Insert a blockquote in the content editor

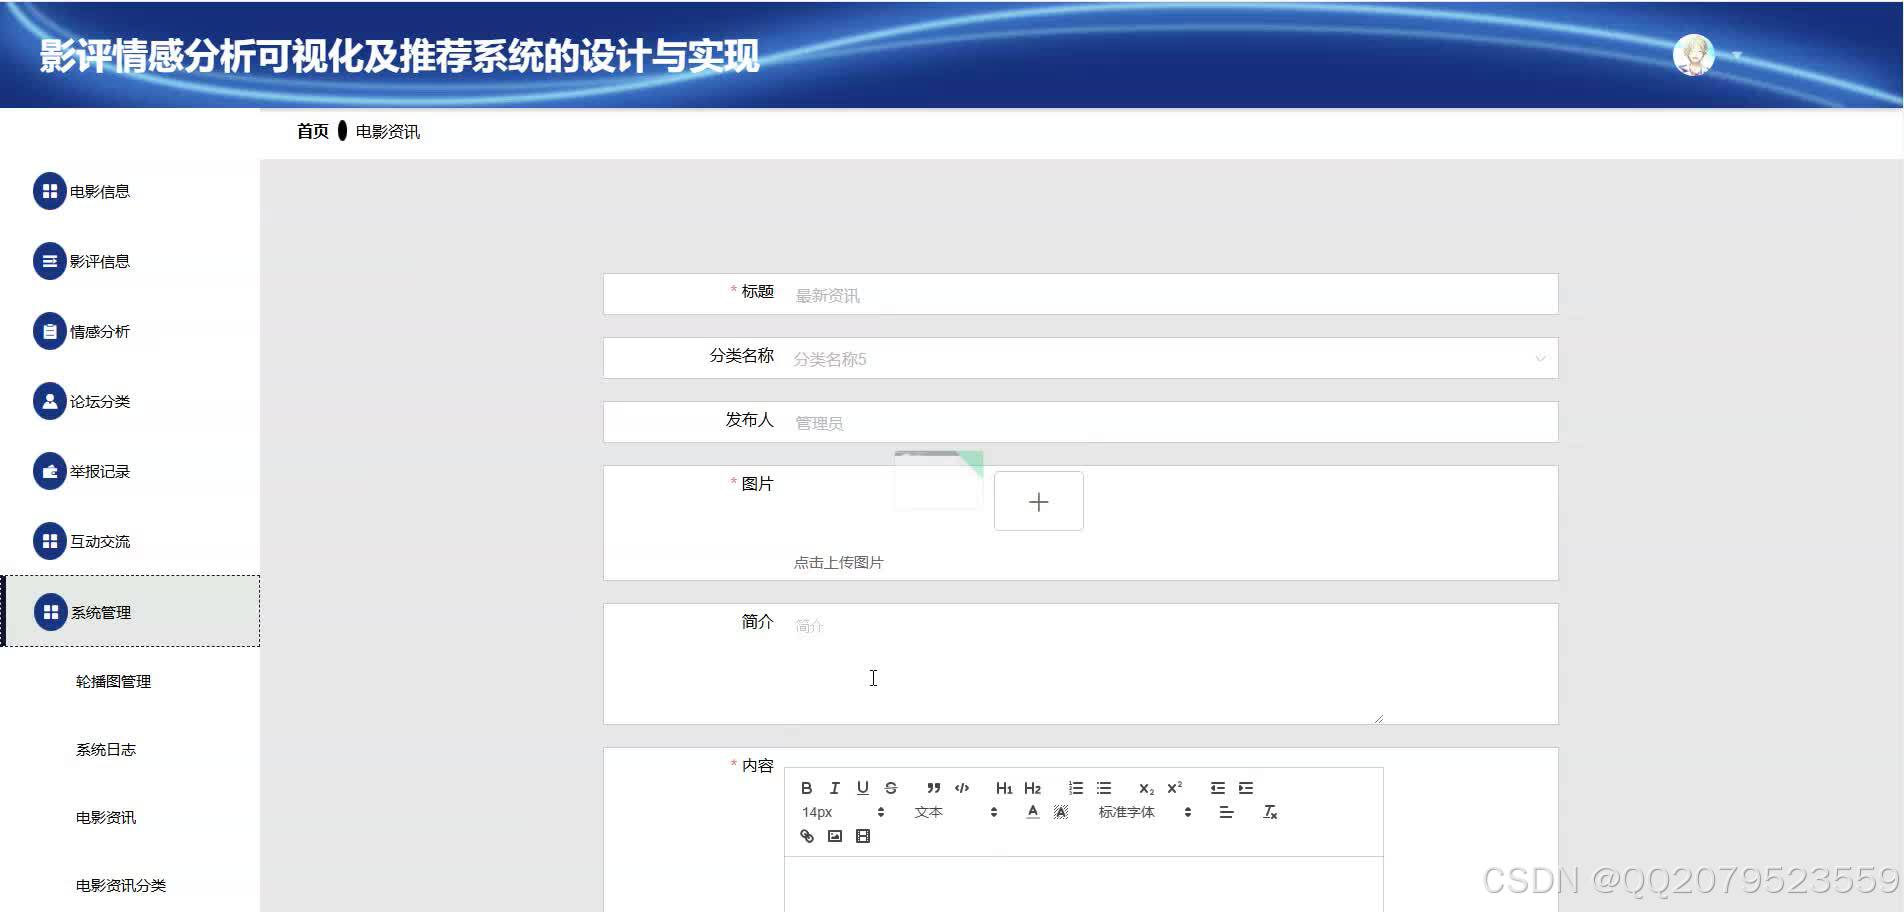(x=933, y=788)
